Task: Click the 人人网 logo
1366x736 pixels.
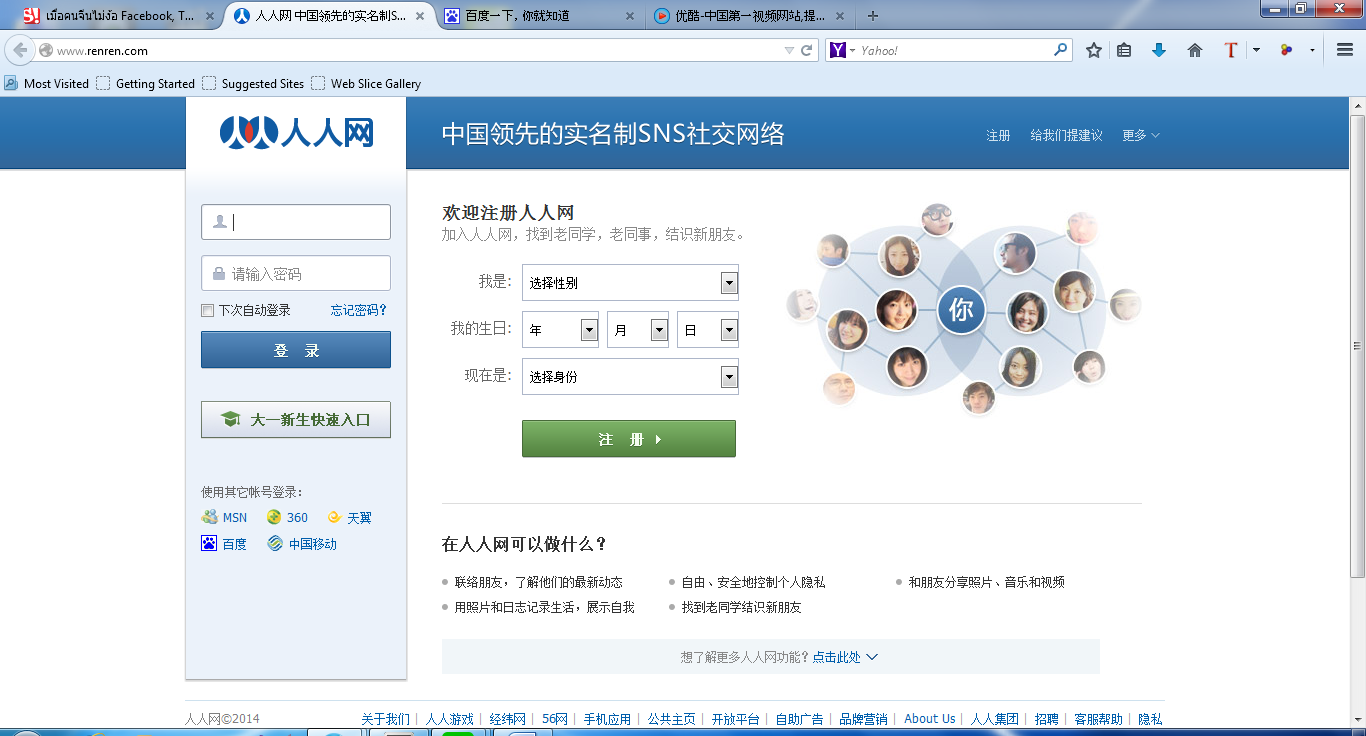Action: click(x=296, y=133)
